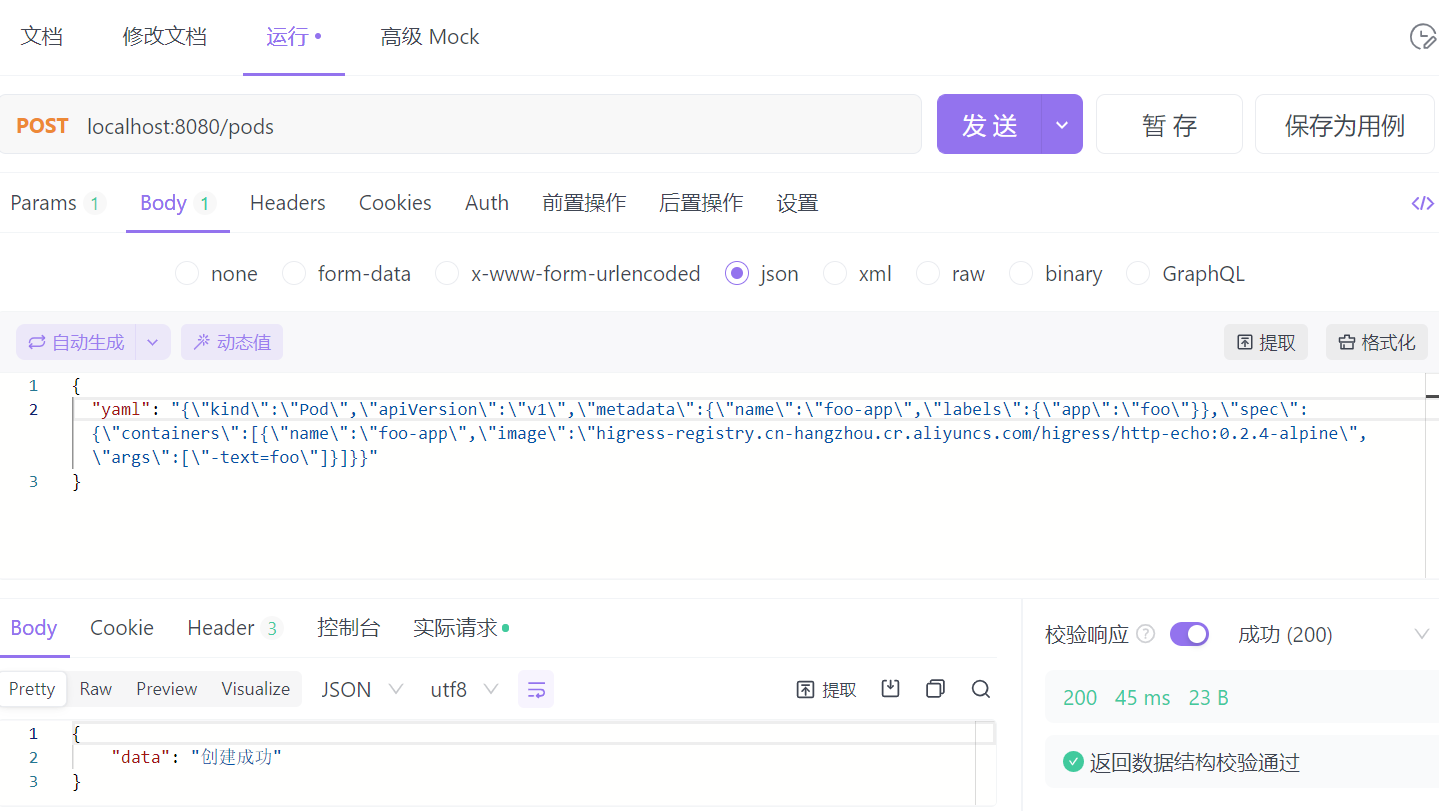The image size is (1439, 811).
Task: Expand the 发送 button dropdown arrow
Action: coord(1062,124)
